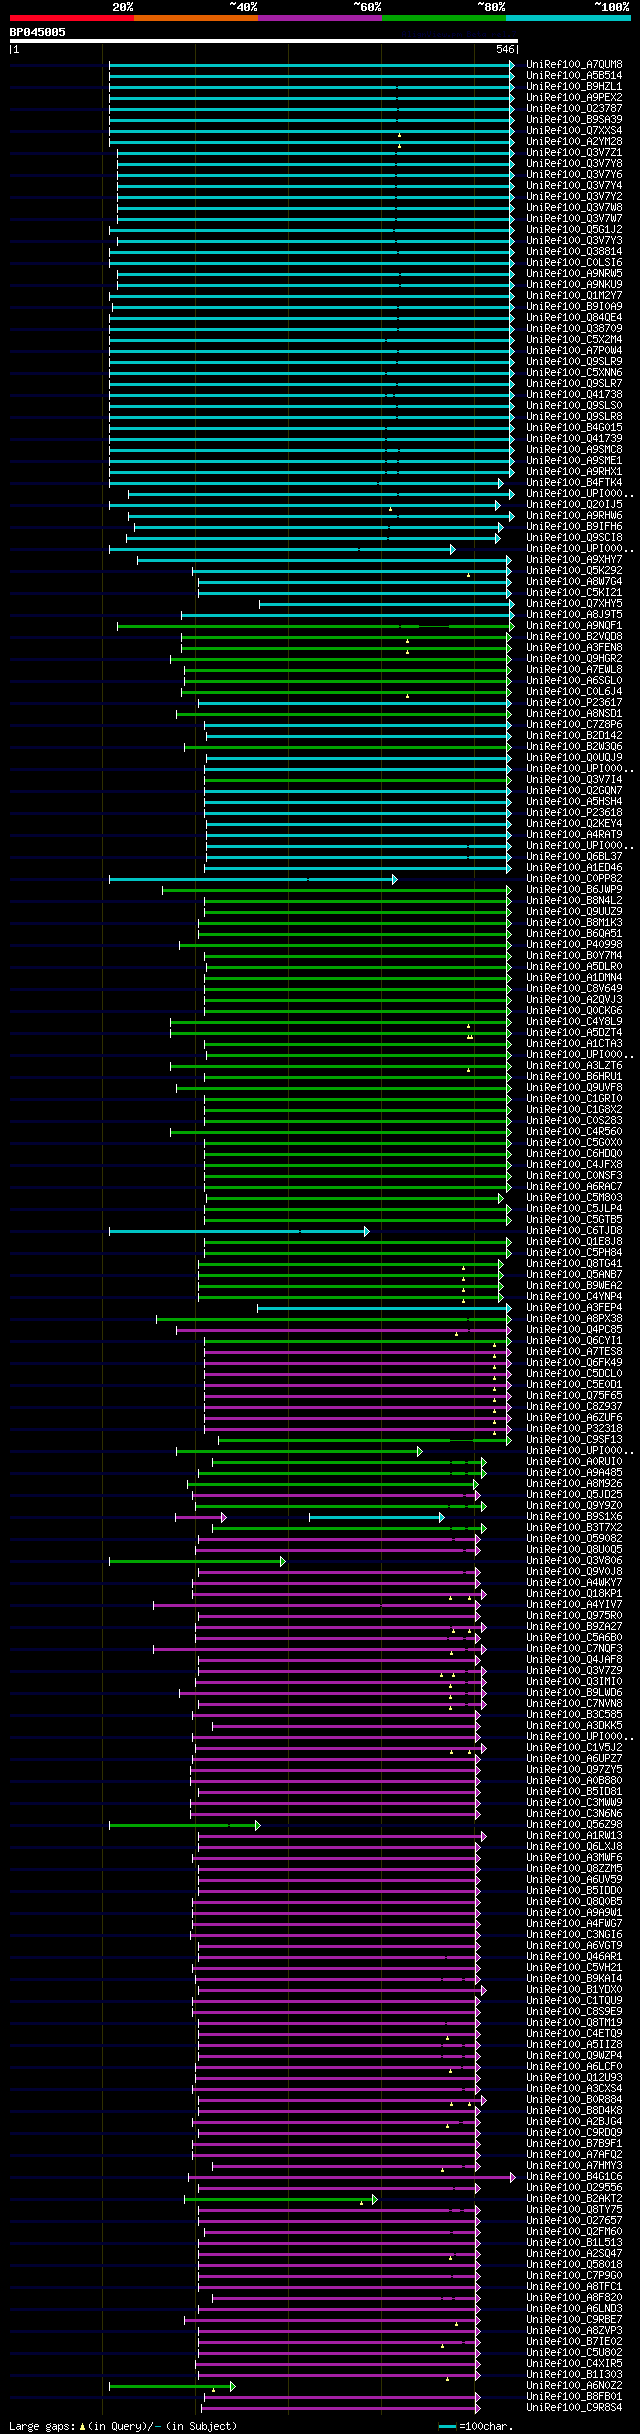Select hit UniRef100_Q3V7Z1

click(x=574, y=153)
